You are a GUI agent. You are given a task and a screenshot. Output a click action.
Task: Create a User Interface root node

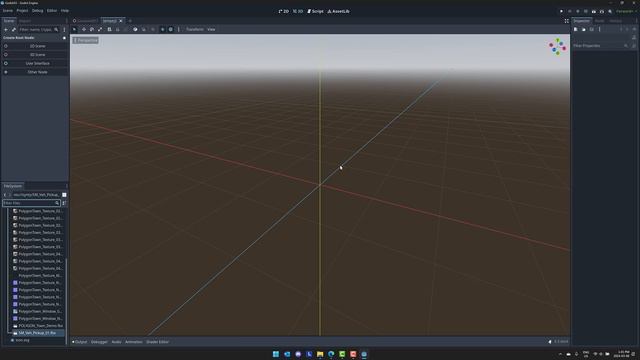tap(35, 63)
